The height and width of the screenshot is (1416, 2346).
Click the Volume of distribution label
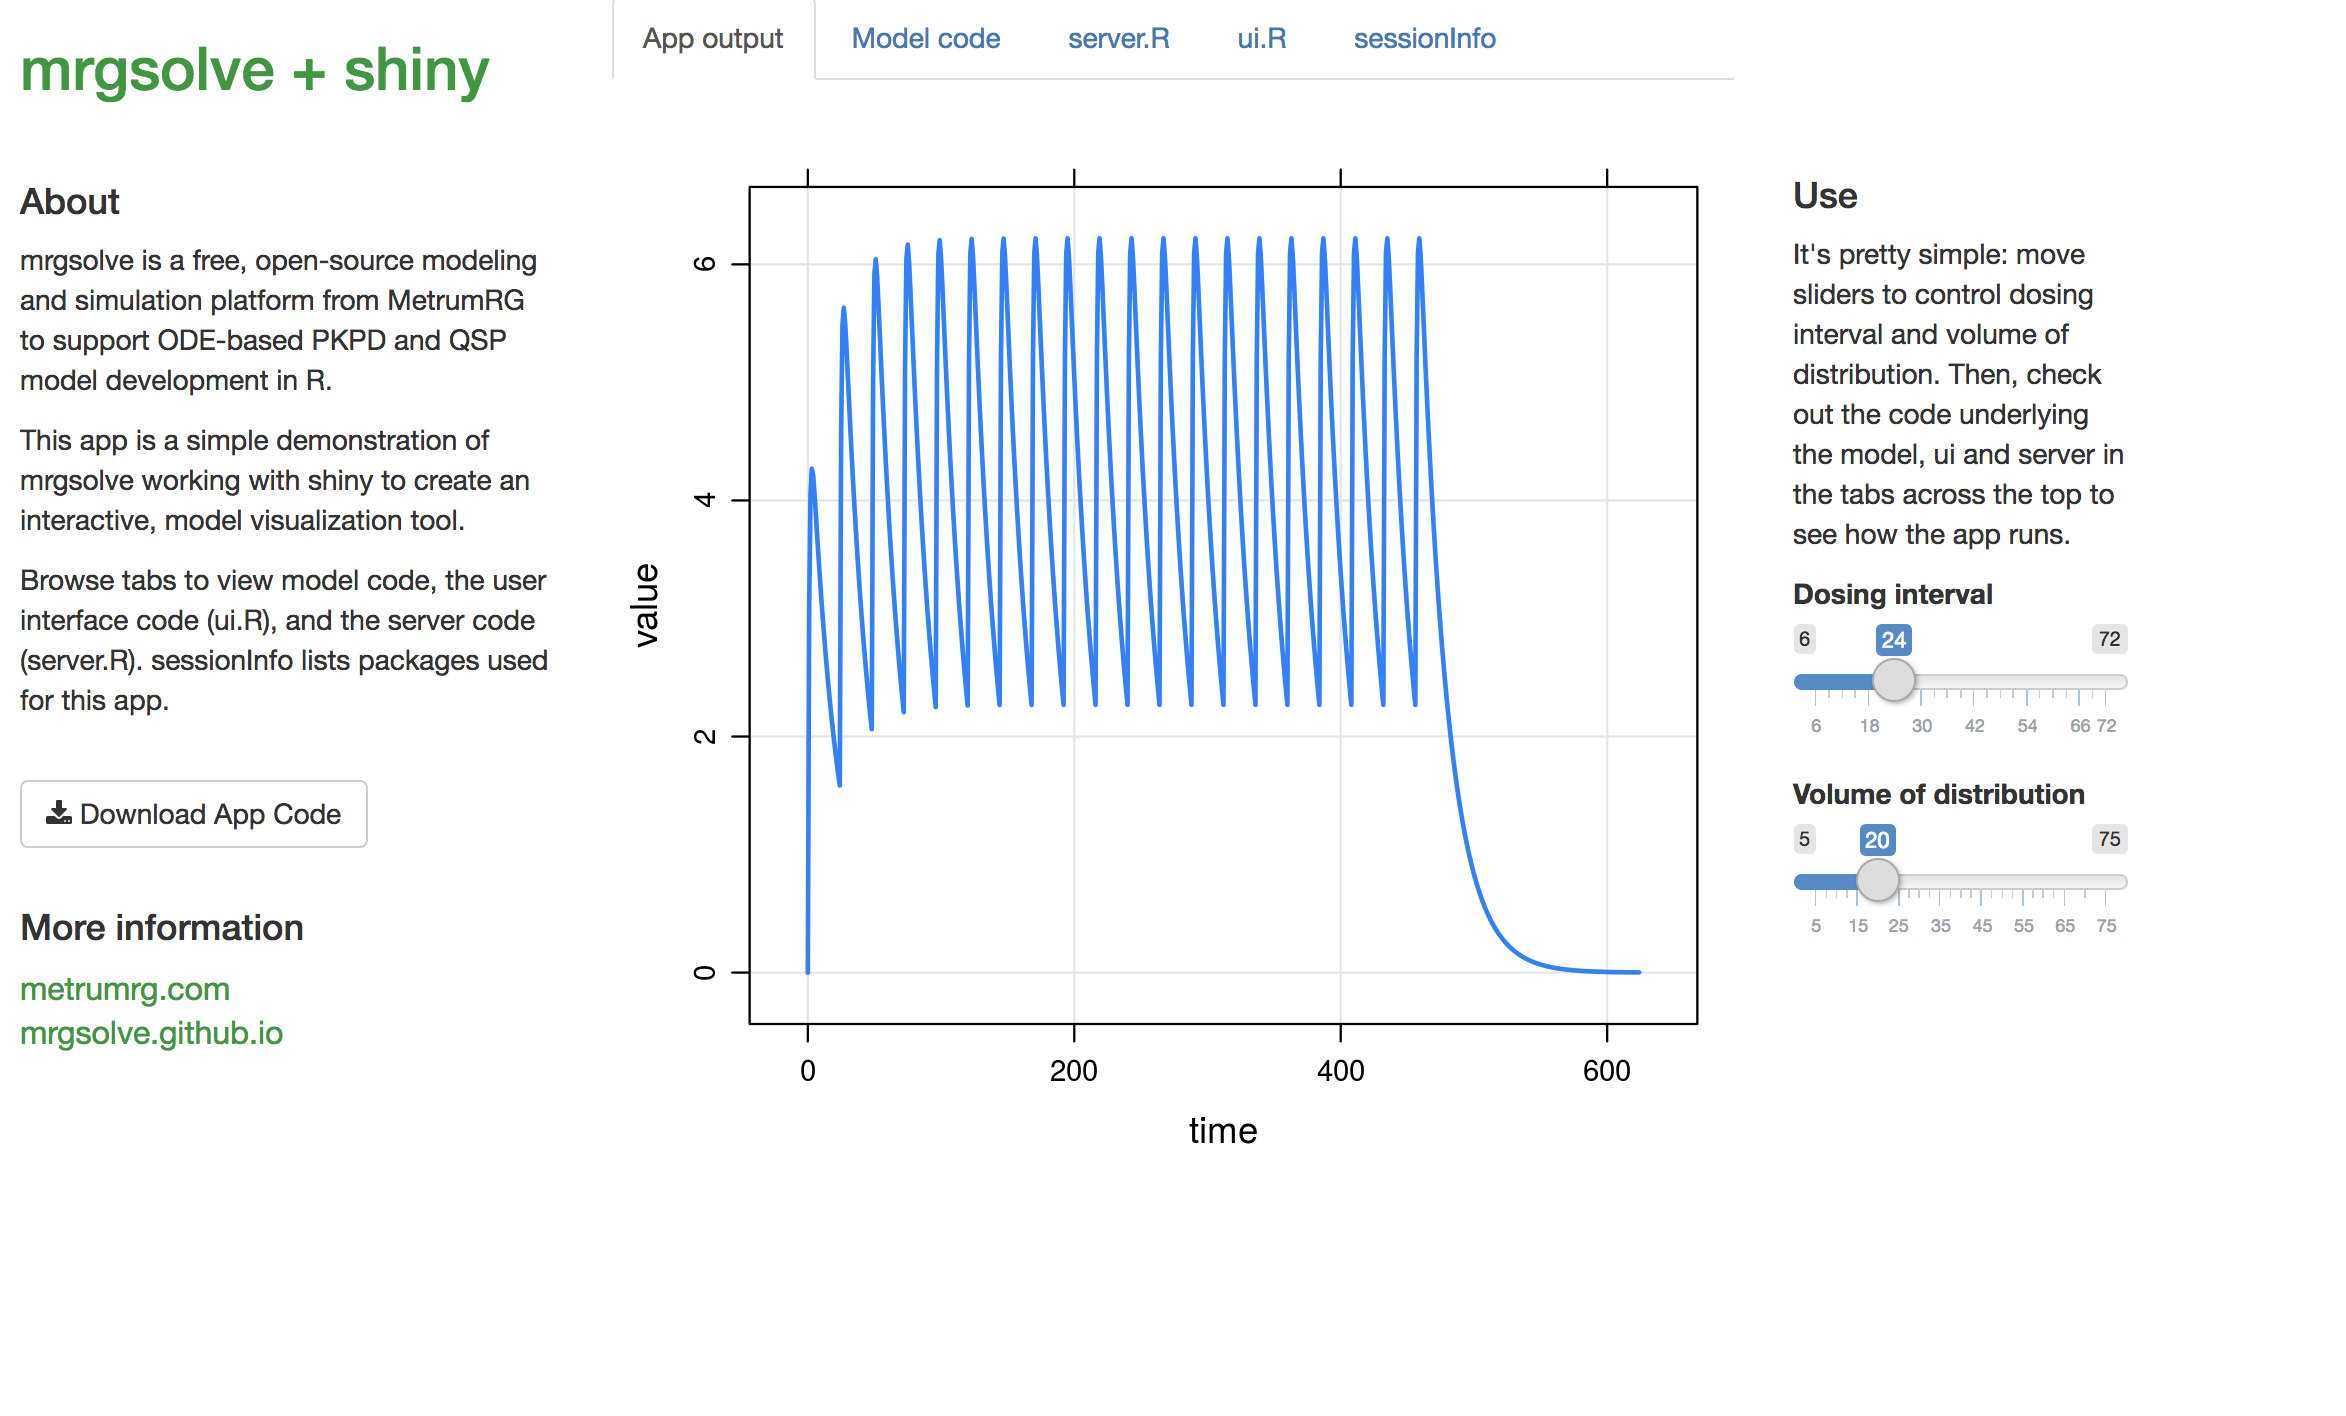1938,794
